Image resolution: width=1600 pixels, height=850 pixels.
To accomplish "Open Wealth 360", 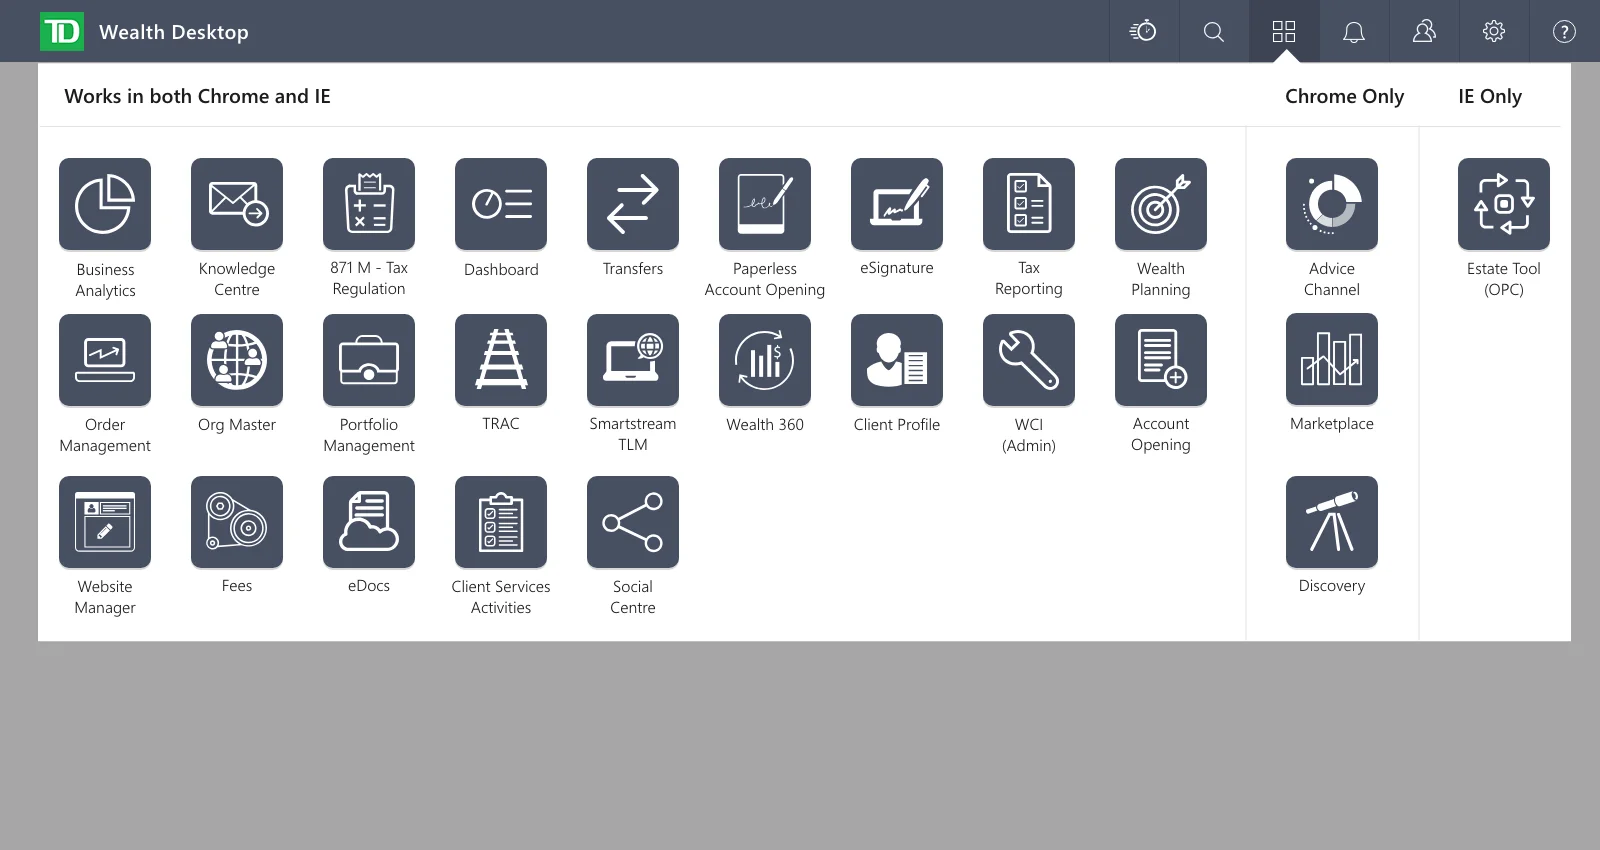I will [x=765, y=360].
